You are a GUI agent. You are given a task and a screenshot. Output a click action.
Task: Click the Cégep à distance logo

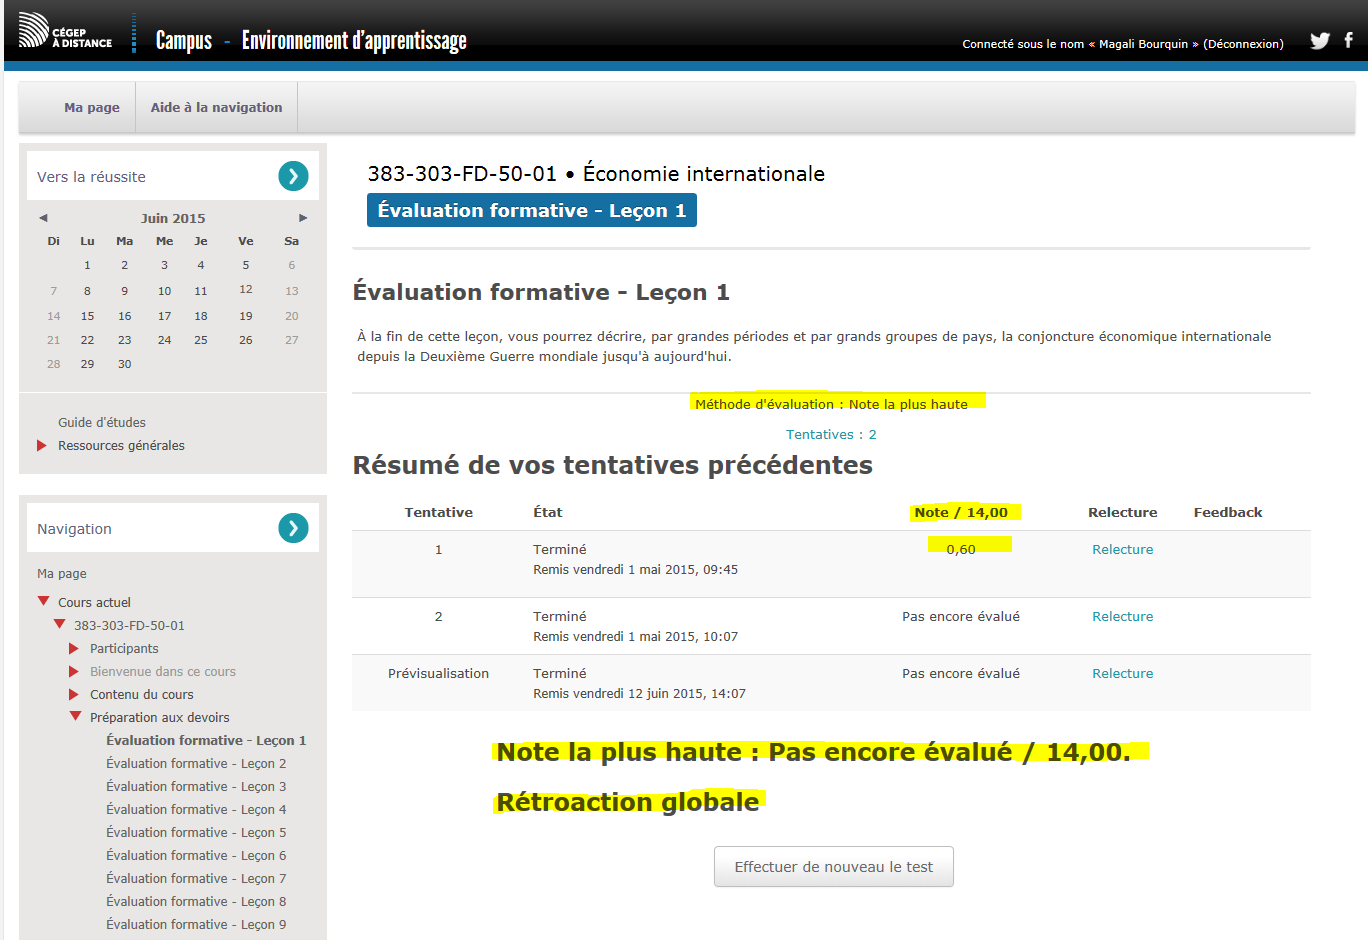click(66, 32)
